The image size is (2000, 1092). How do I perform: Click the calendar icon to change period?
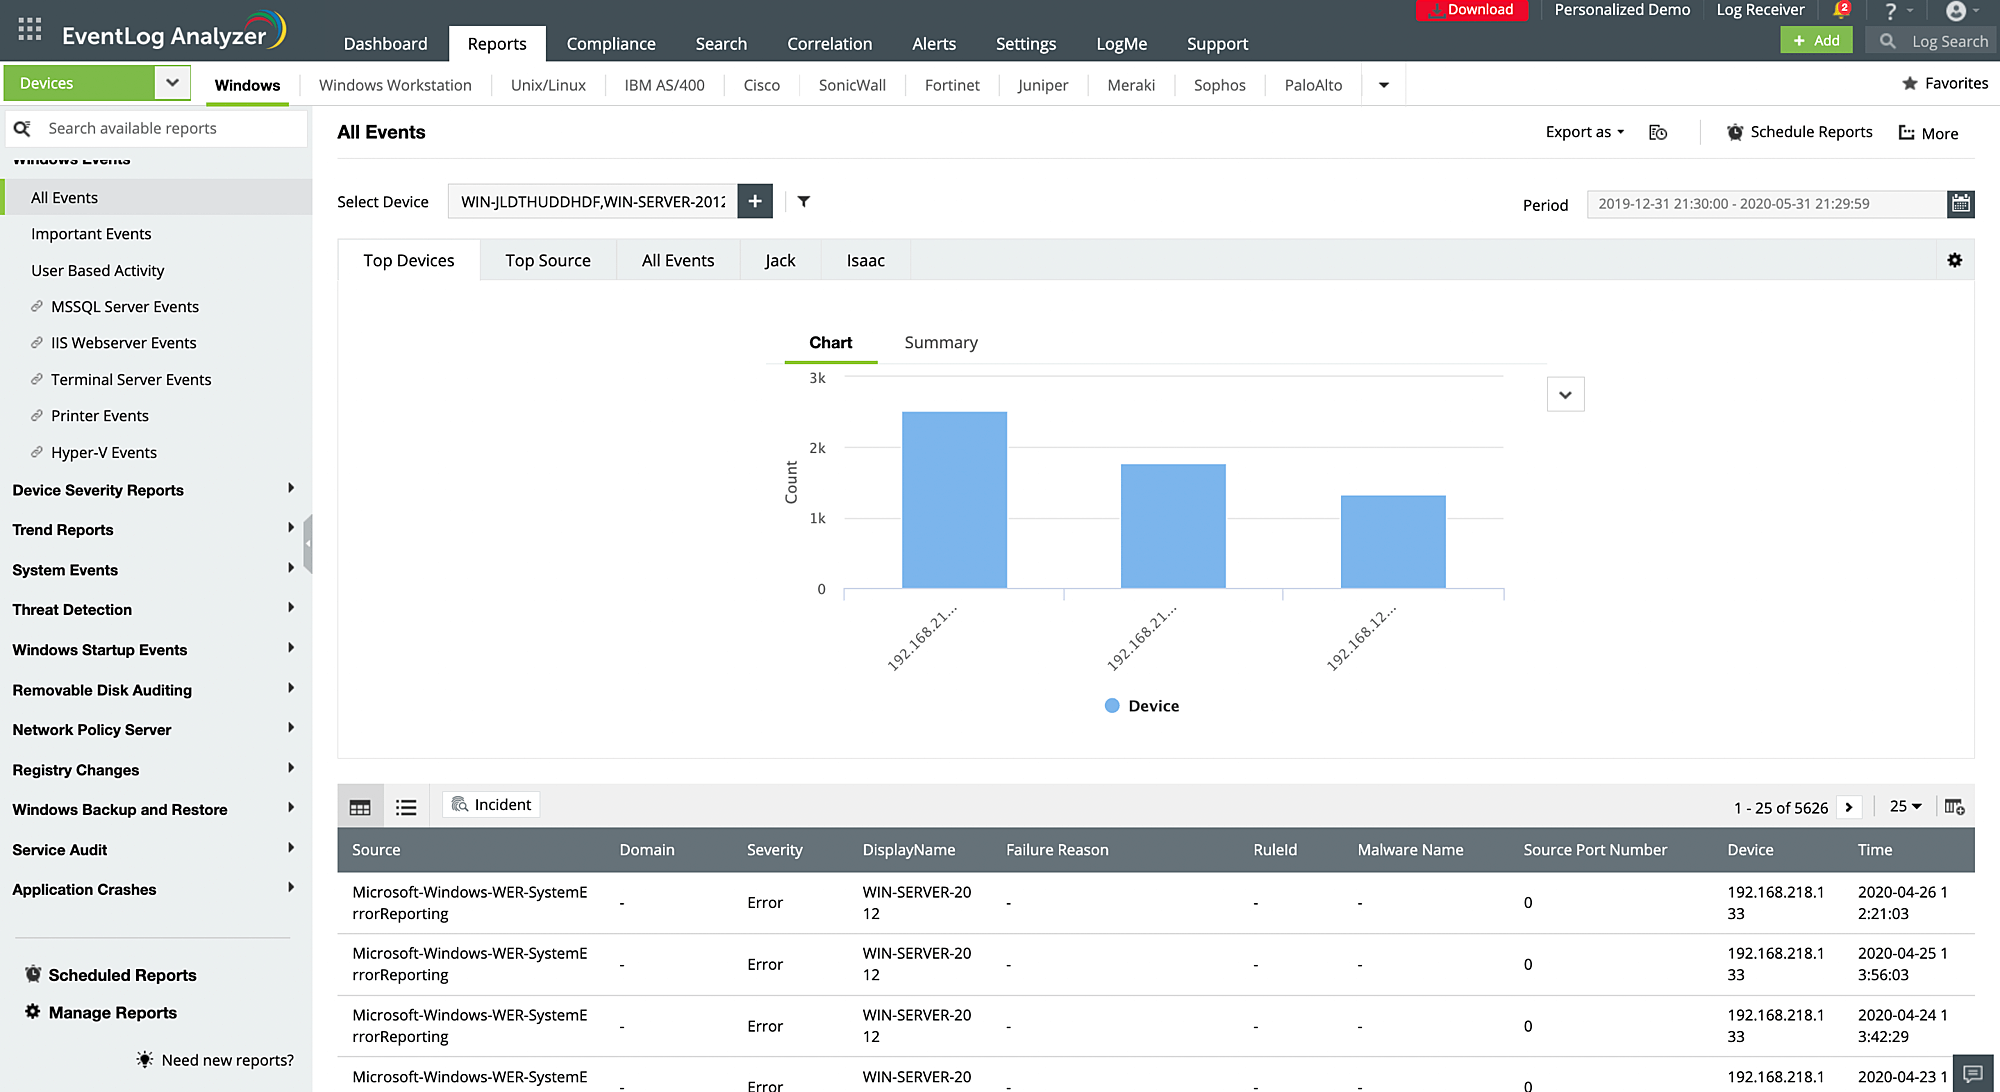1960,203
